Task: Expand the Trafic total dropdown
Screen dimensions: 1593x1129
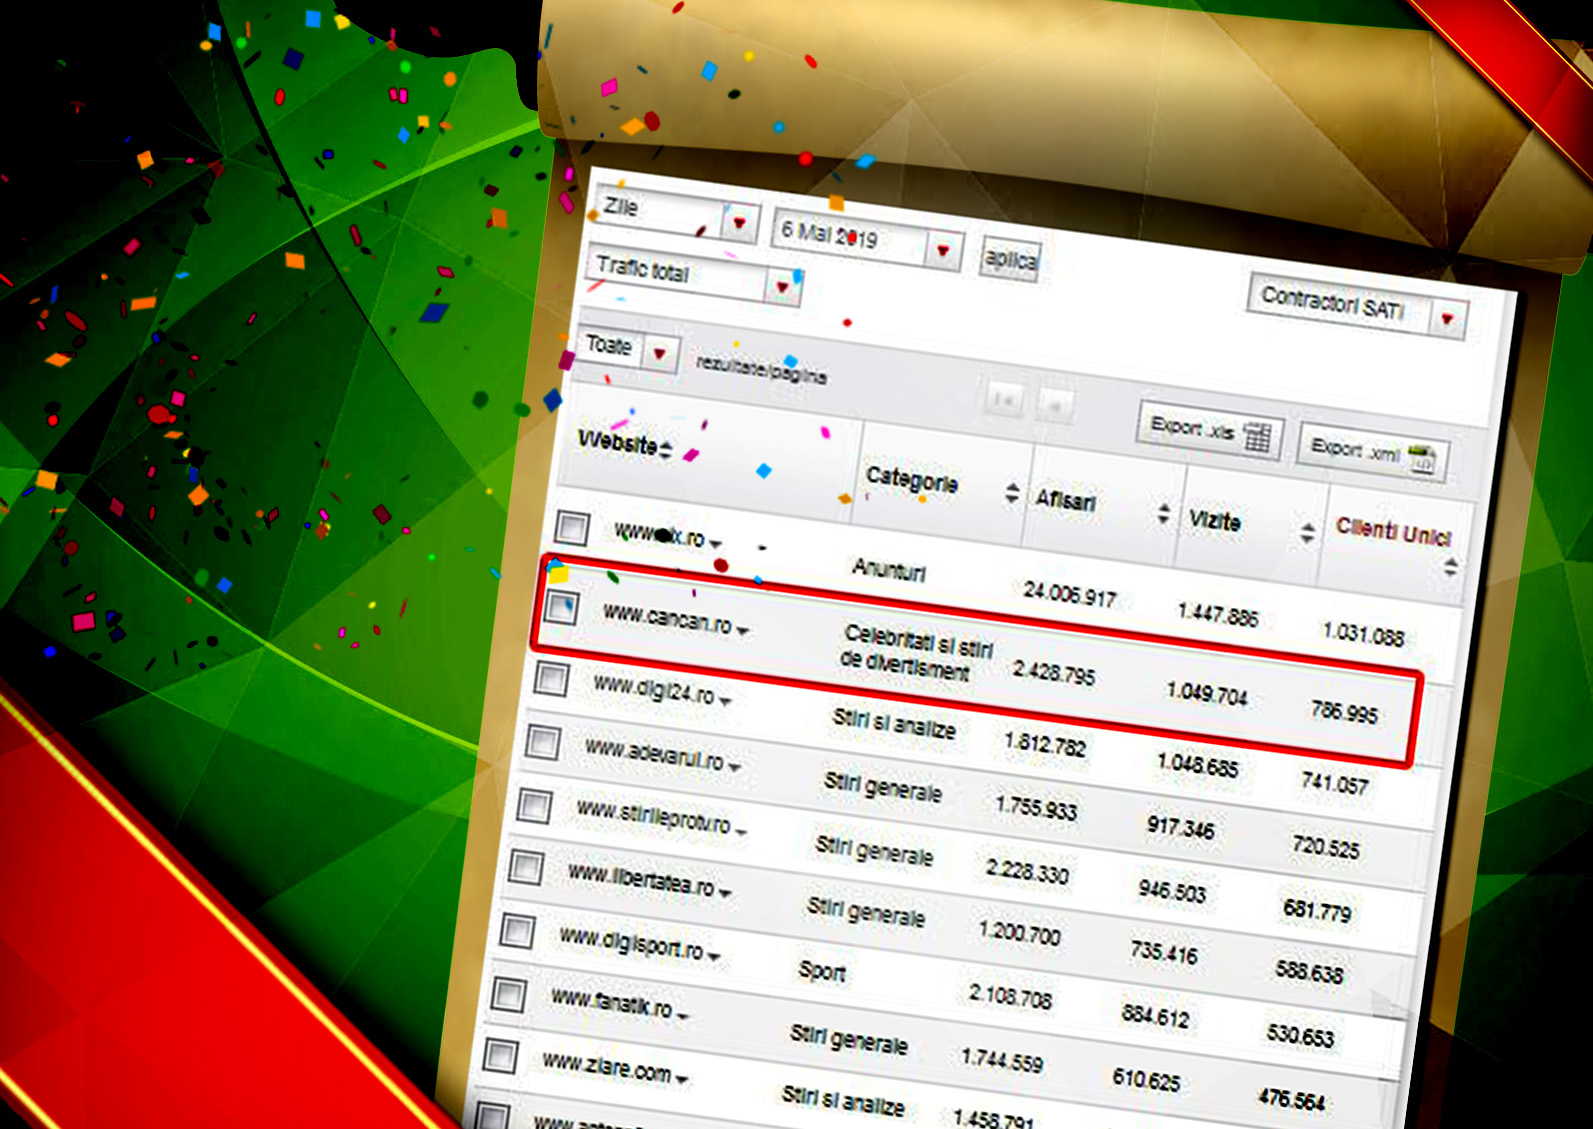Action: pos(783,288)
